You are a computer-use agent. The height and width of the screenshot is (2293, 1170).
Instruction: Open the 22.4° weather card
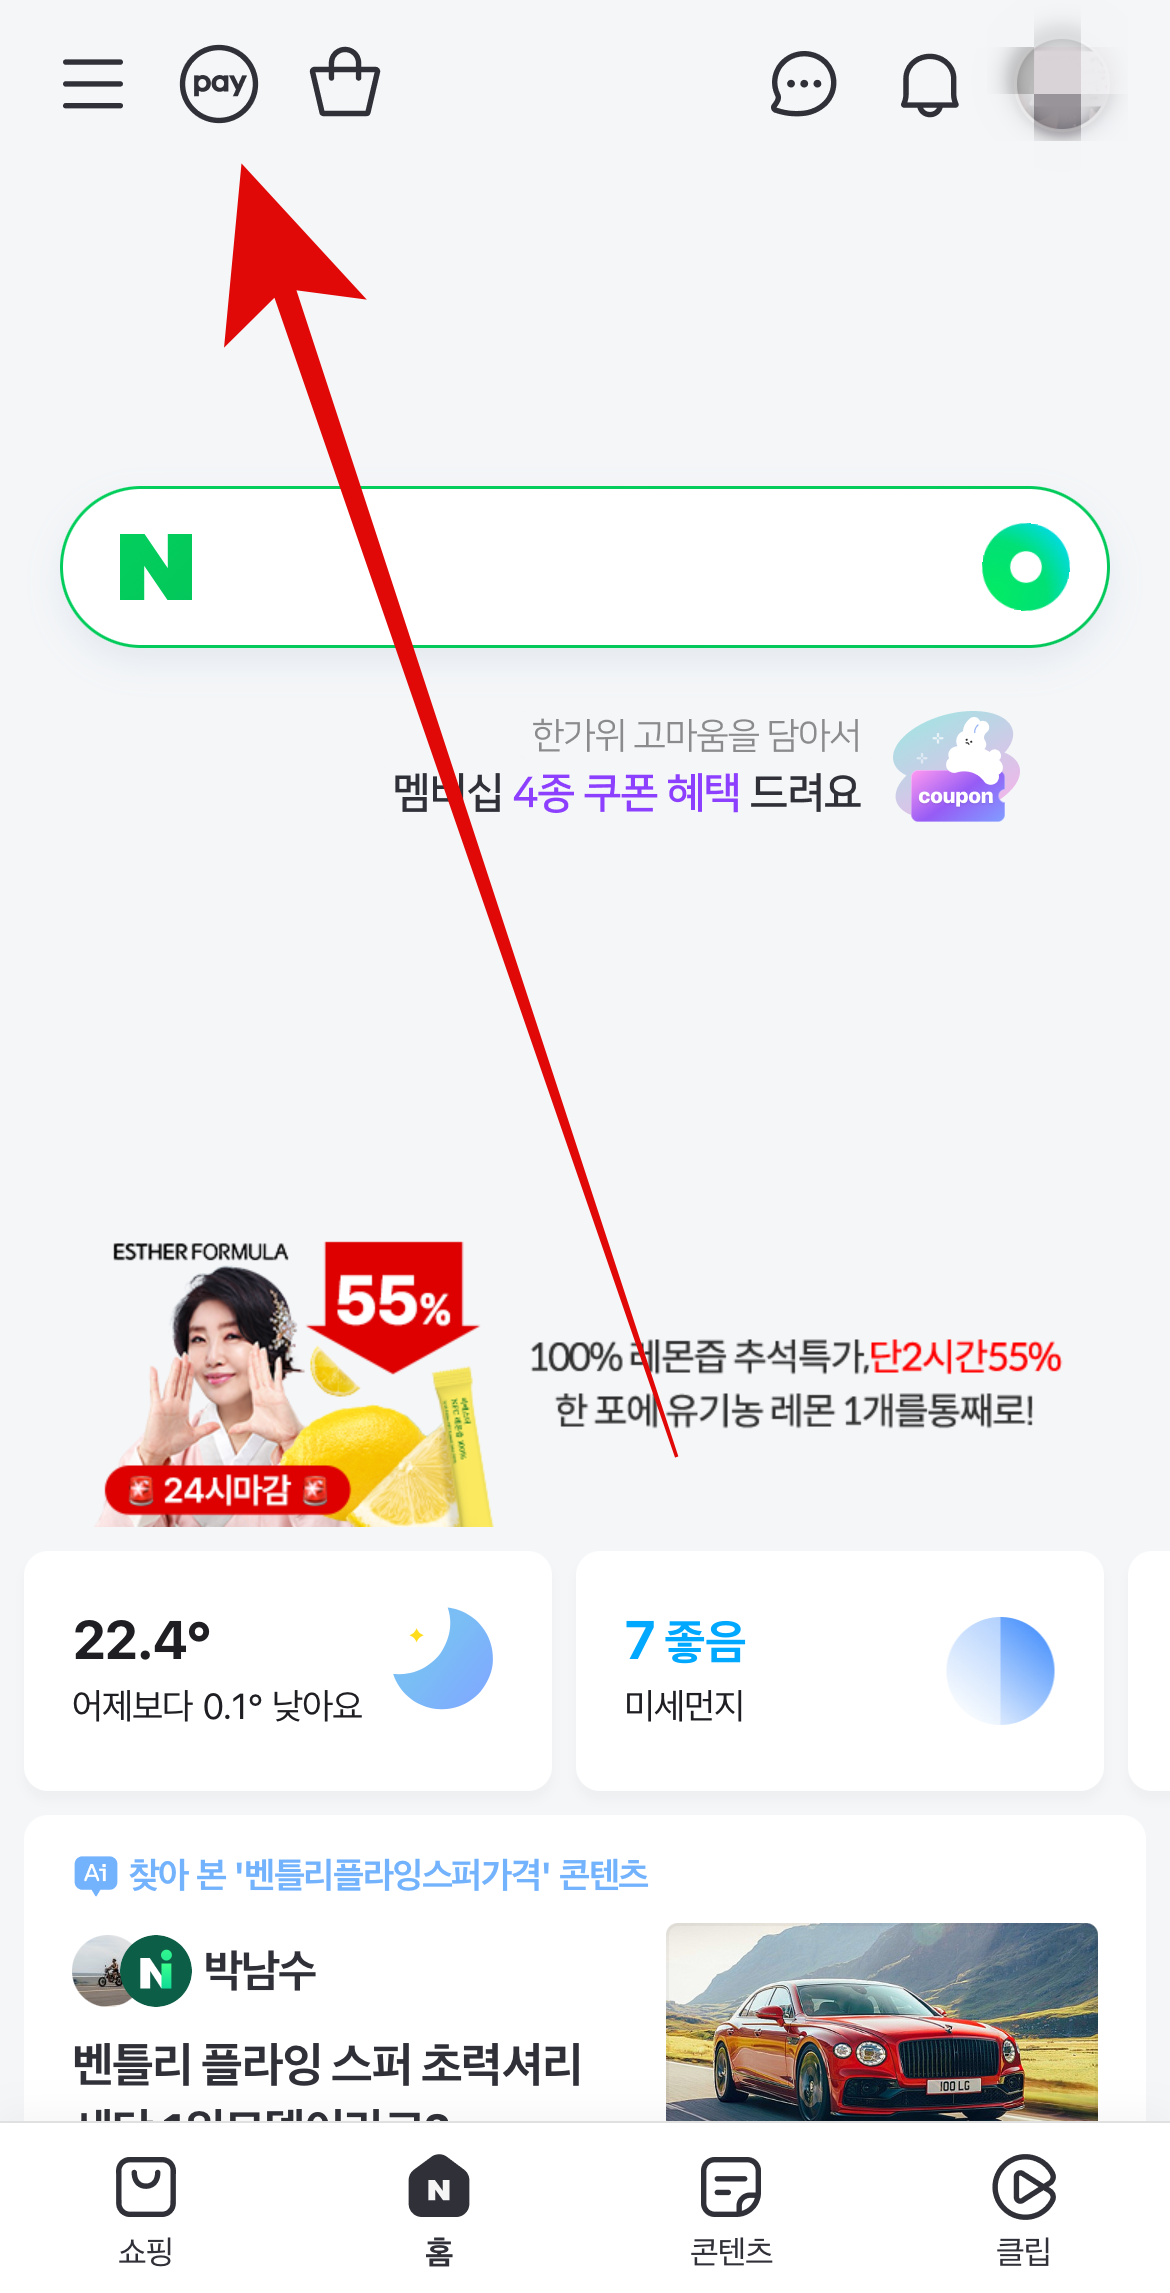(x=288, y=1671)
